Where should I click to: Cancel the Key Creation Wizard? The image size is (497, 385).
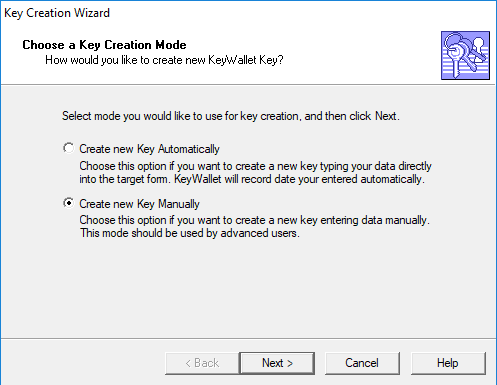point(362,363)
